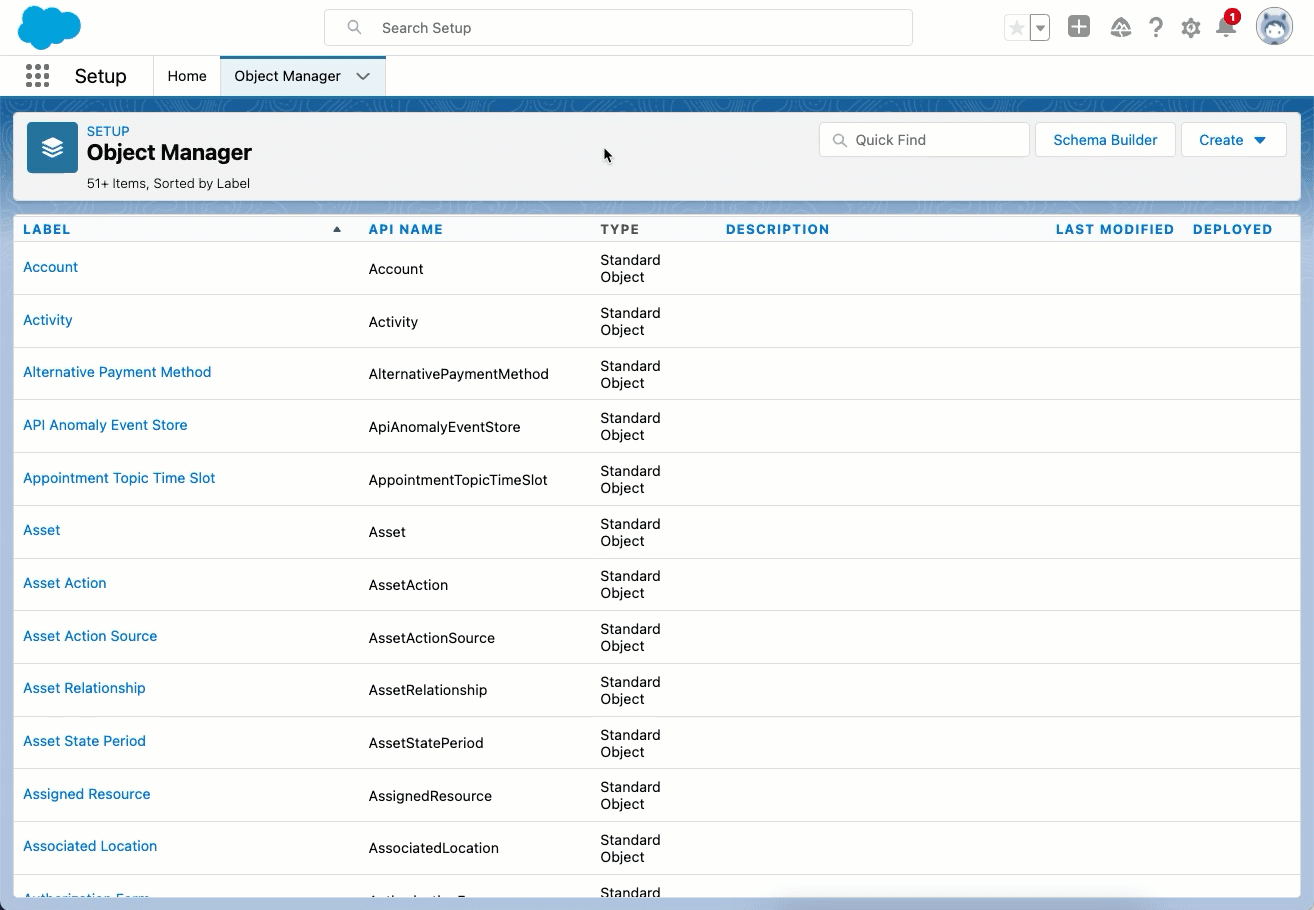Sort by the API Name column header
The image size is (1314, 910).
[405, 229]
